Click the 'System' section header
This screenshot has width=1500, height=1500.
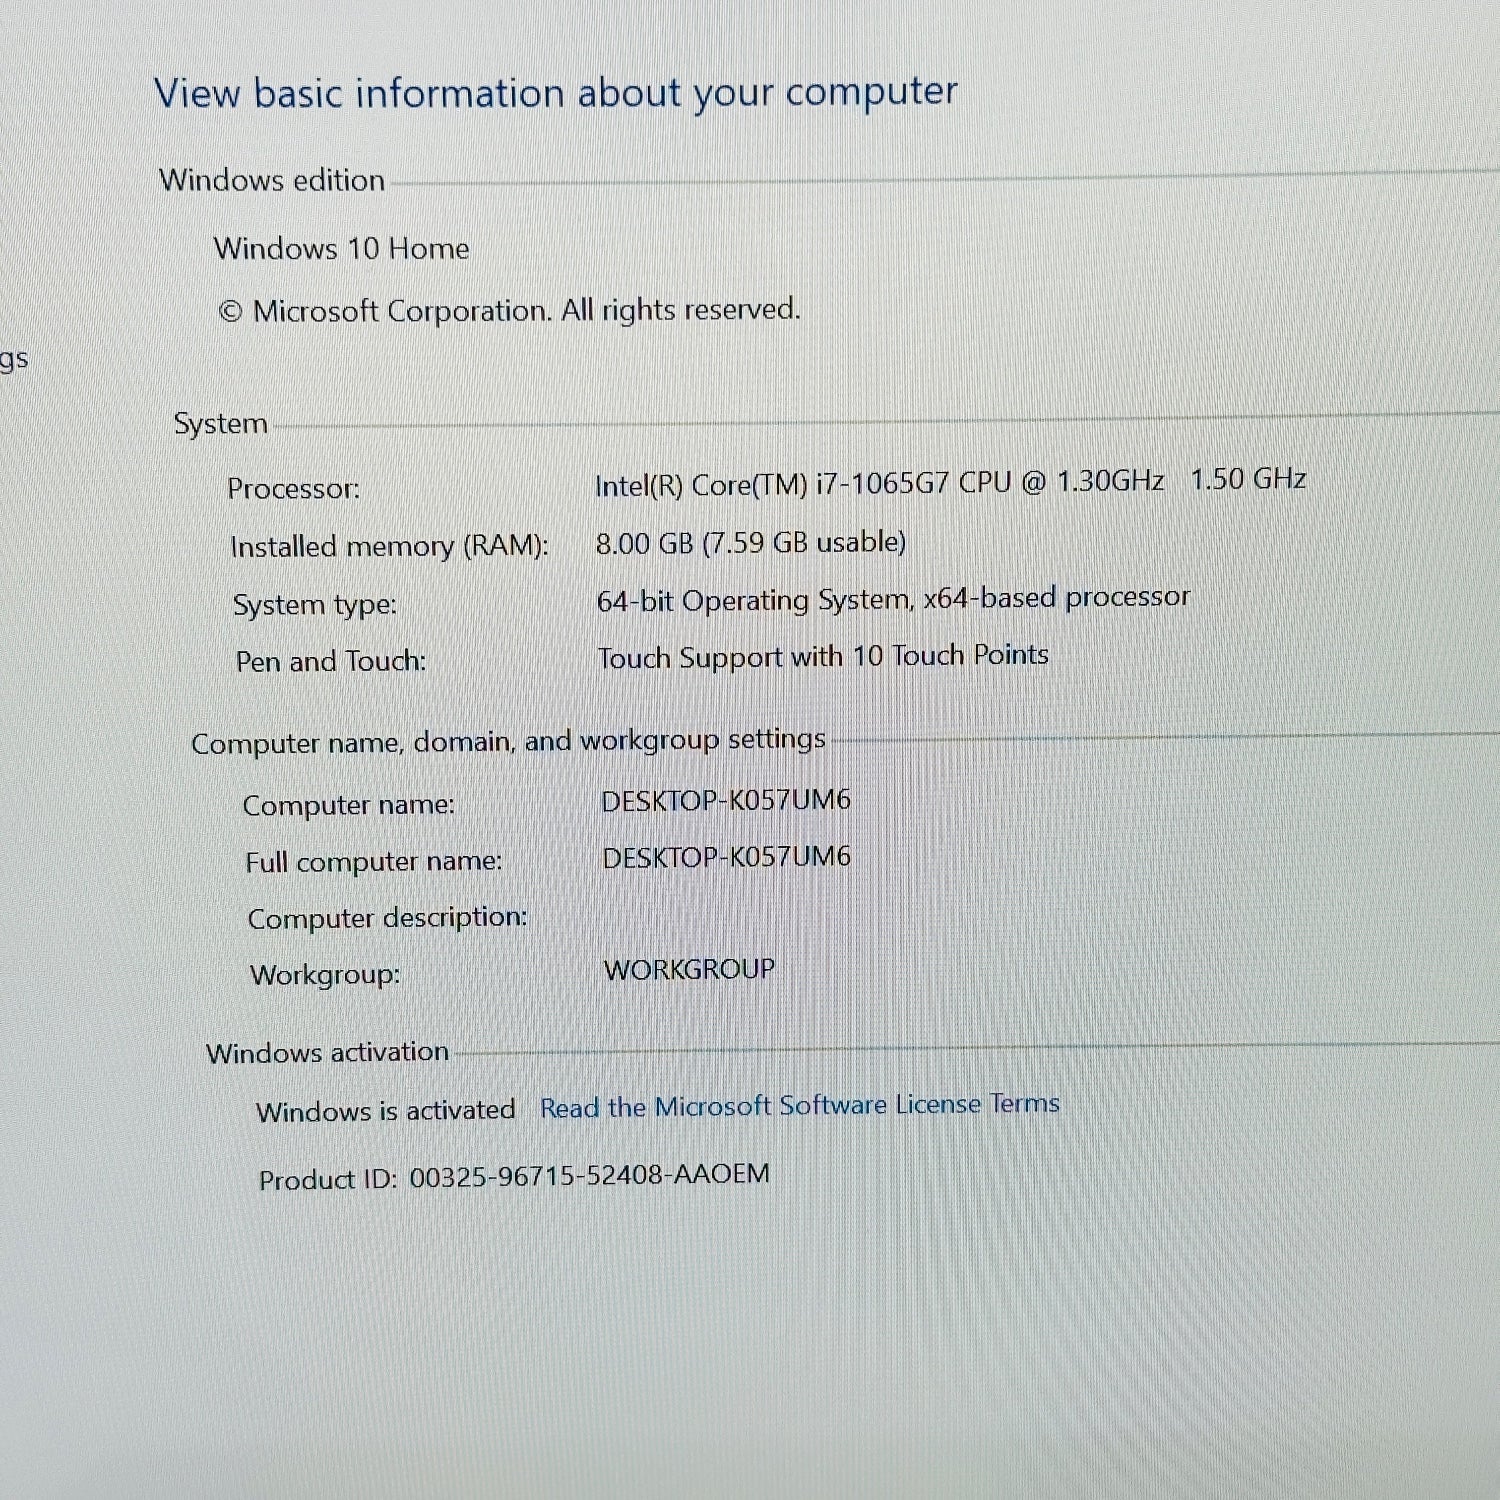[220, 423]
